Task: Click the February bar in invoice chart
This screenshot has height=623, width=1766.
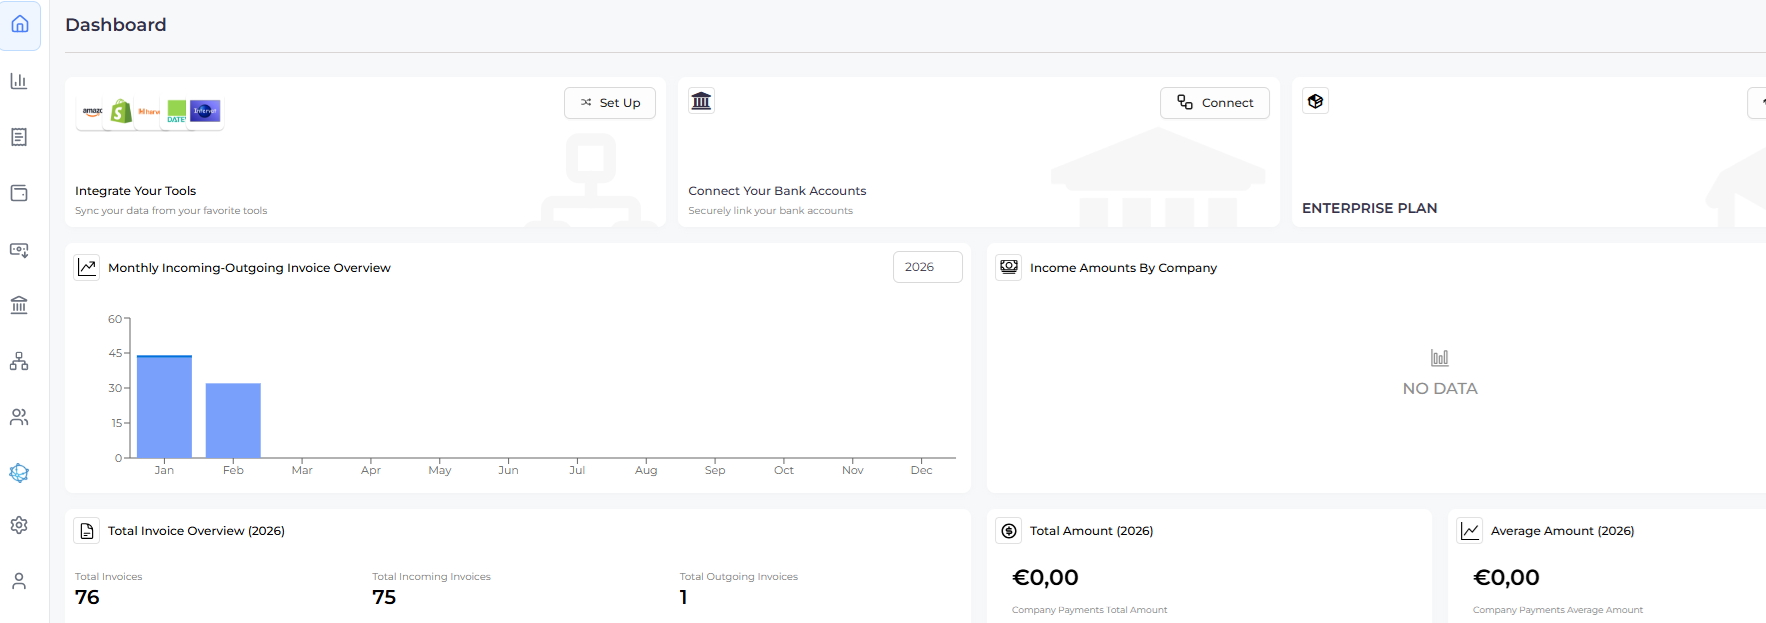Action: point(233,420)
